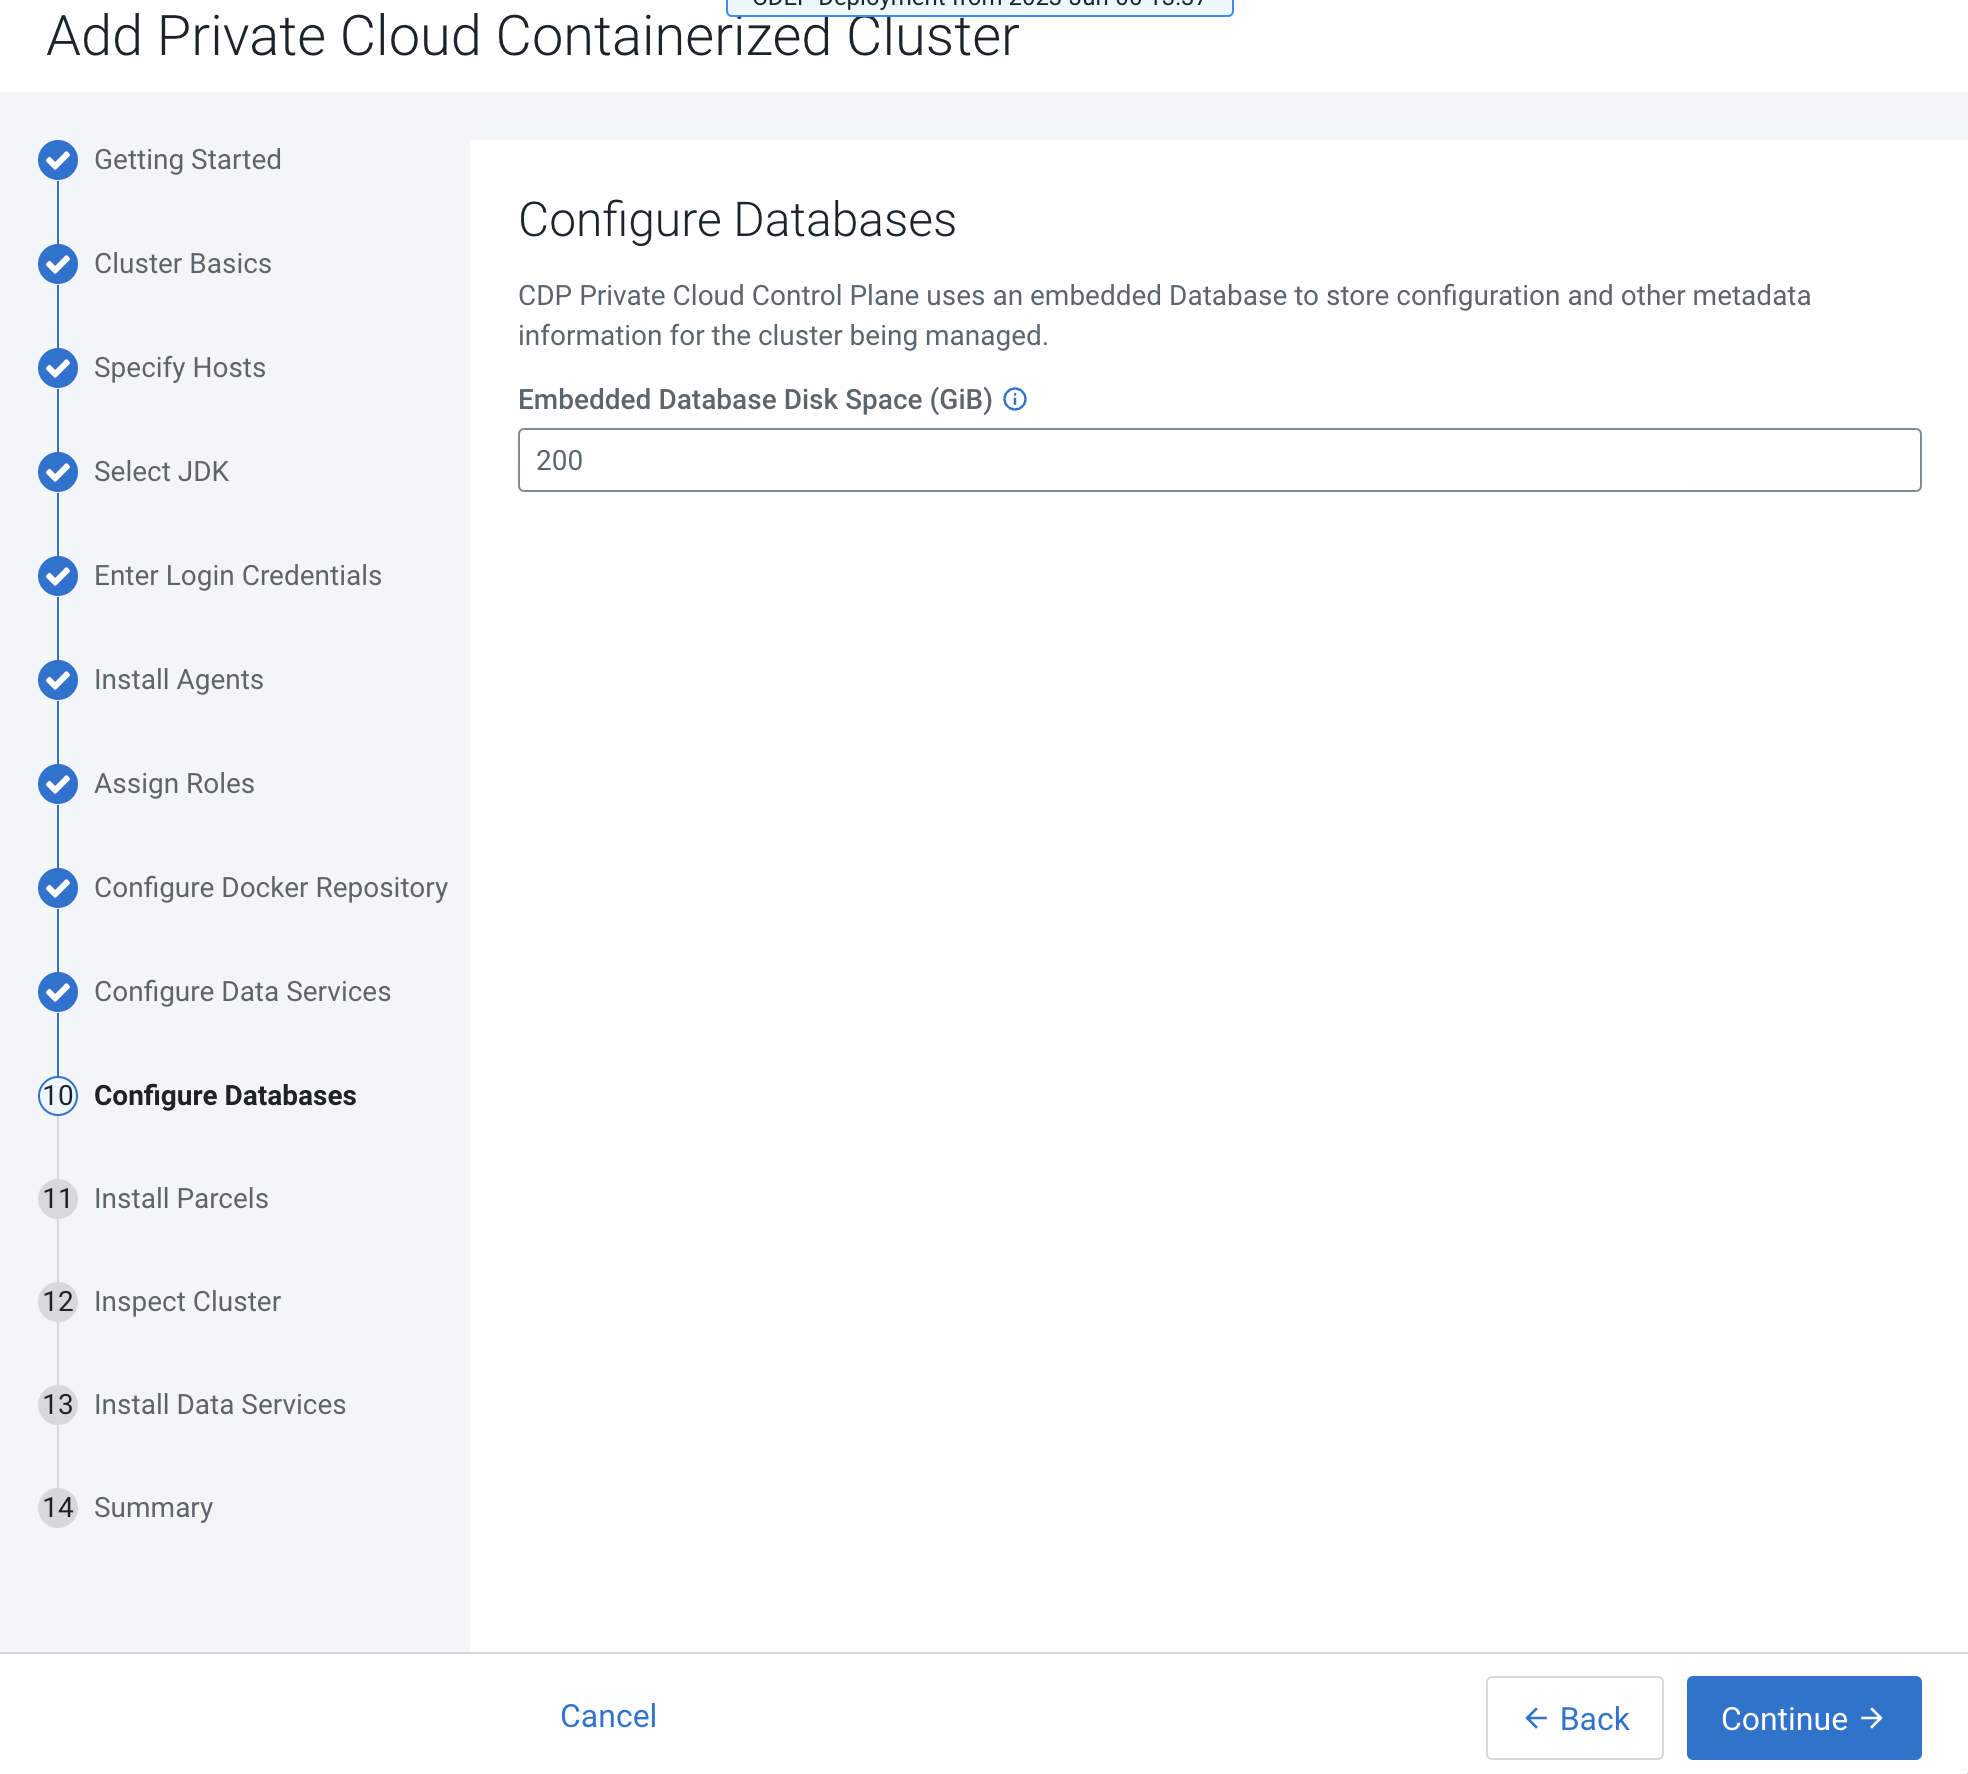Click the Install Agents checkmark icon
The height and width of the screenshot is (1774, 1968).
click(58, 680)
